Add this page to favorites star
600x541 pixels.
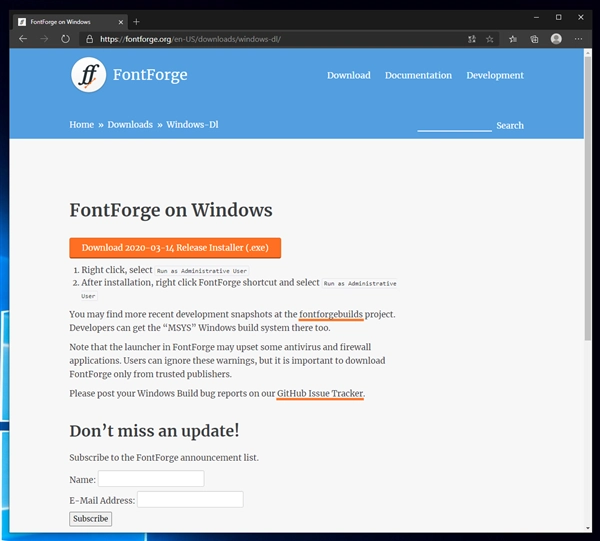(x=489, y=39)
